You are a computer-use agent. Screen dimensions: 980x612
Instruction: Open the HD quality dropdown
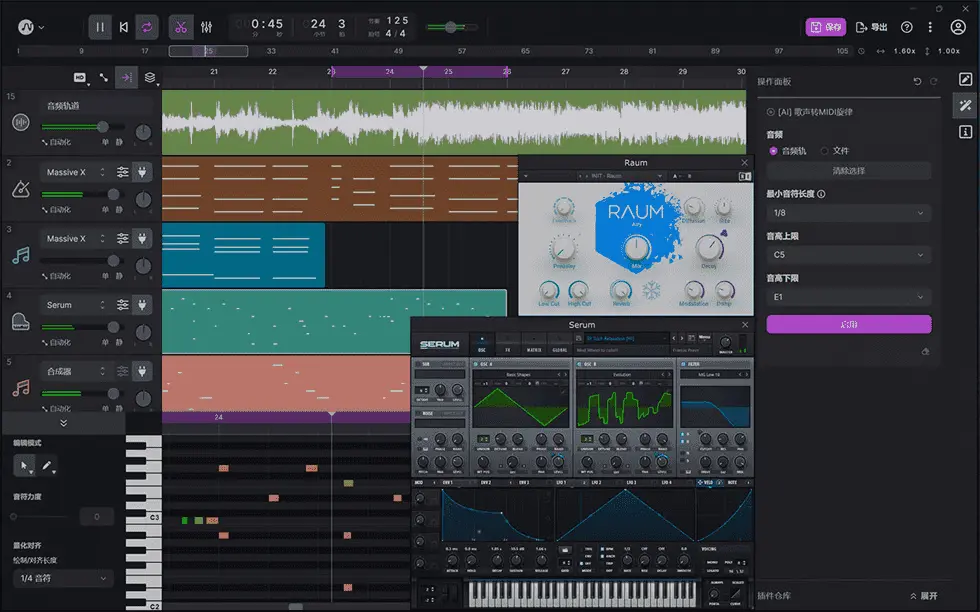point(81,78)
